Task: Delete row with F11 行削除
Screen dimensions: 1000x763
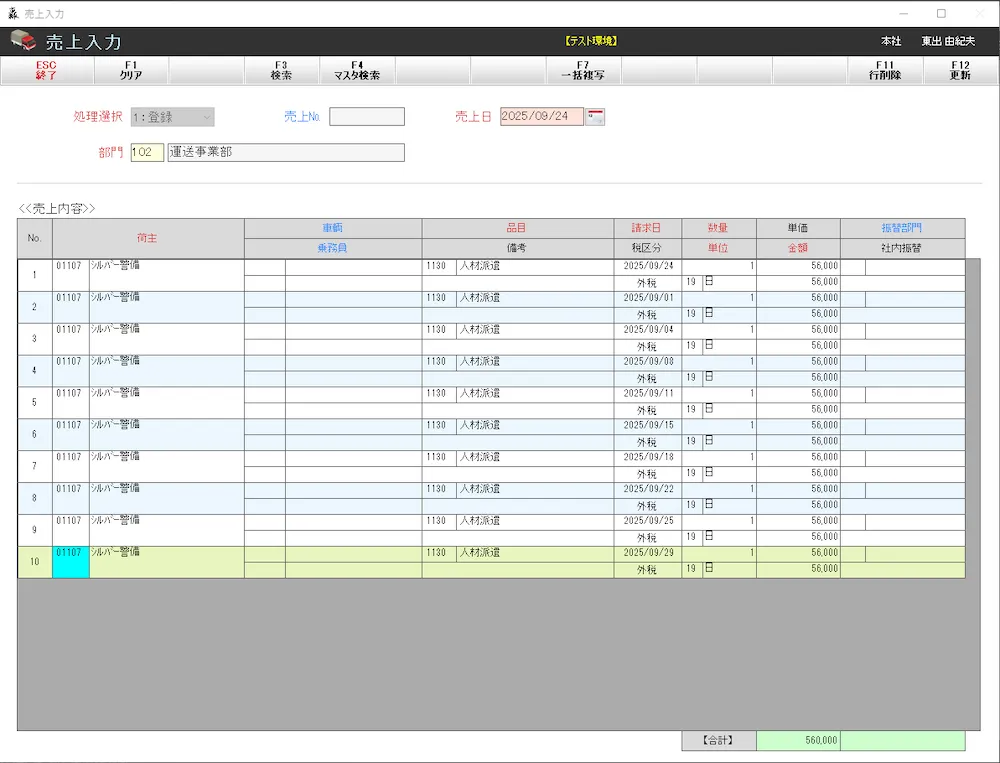Action: click(885, 70)
